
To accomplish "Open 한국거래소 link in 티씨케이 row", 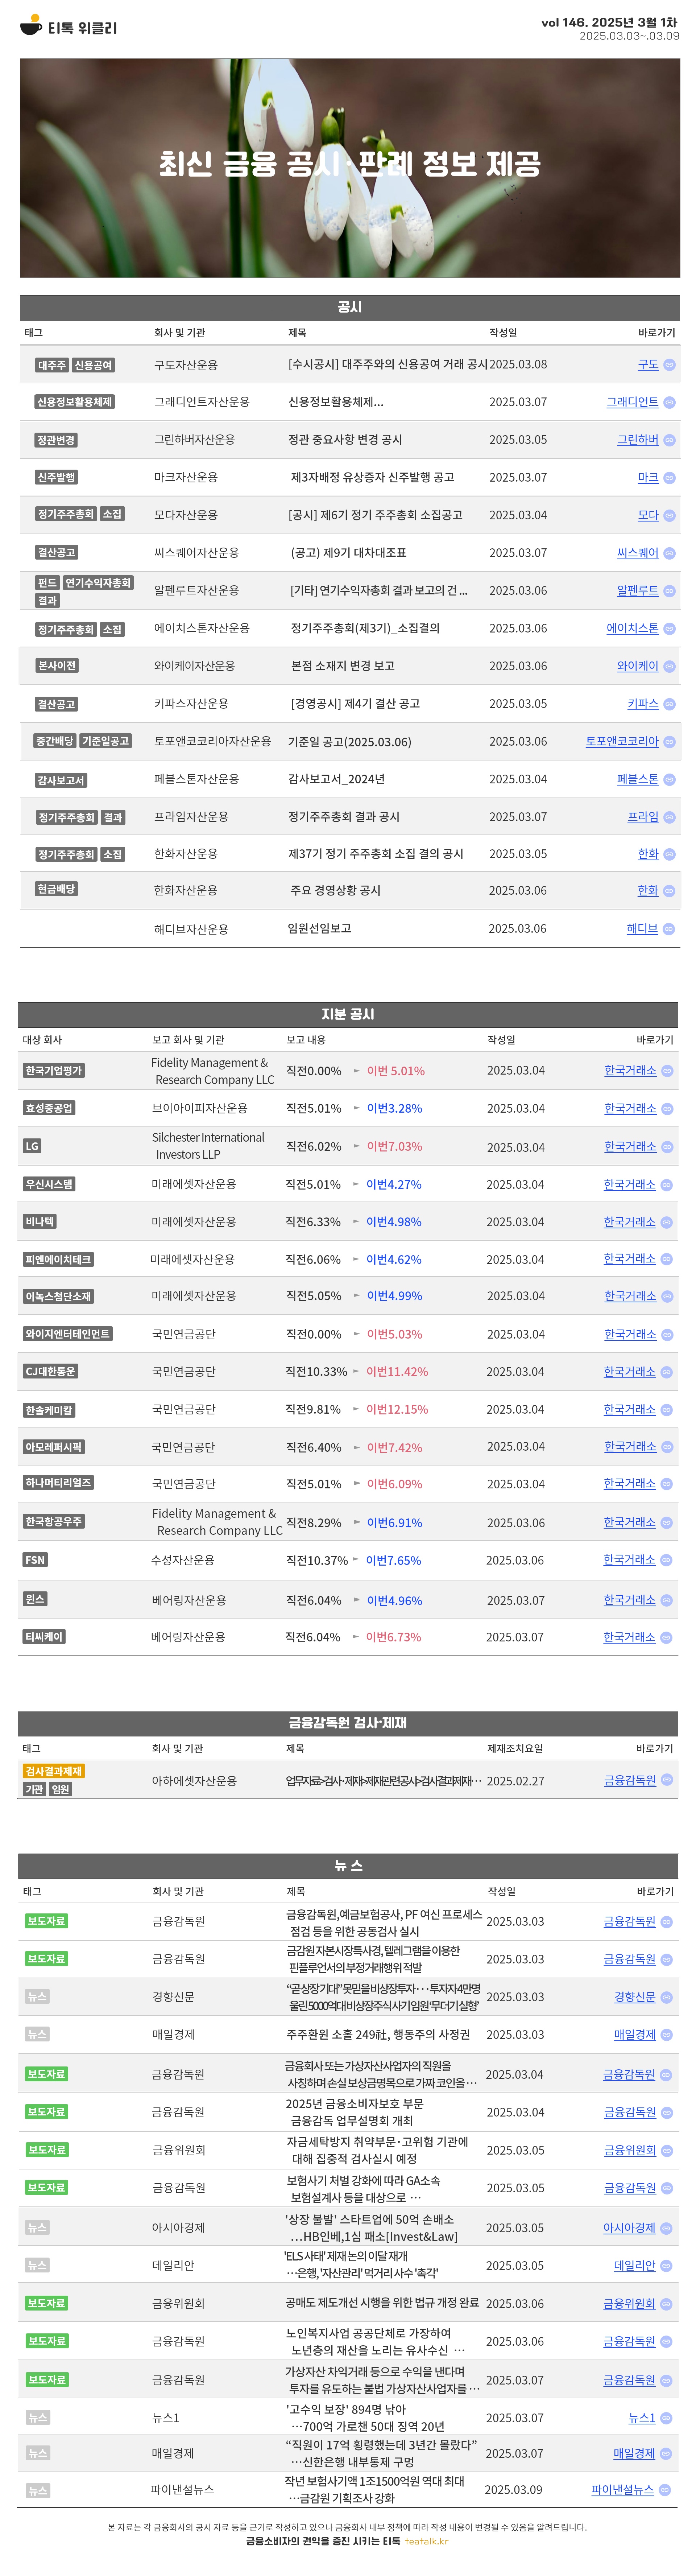I will pos(629,1637).
